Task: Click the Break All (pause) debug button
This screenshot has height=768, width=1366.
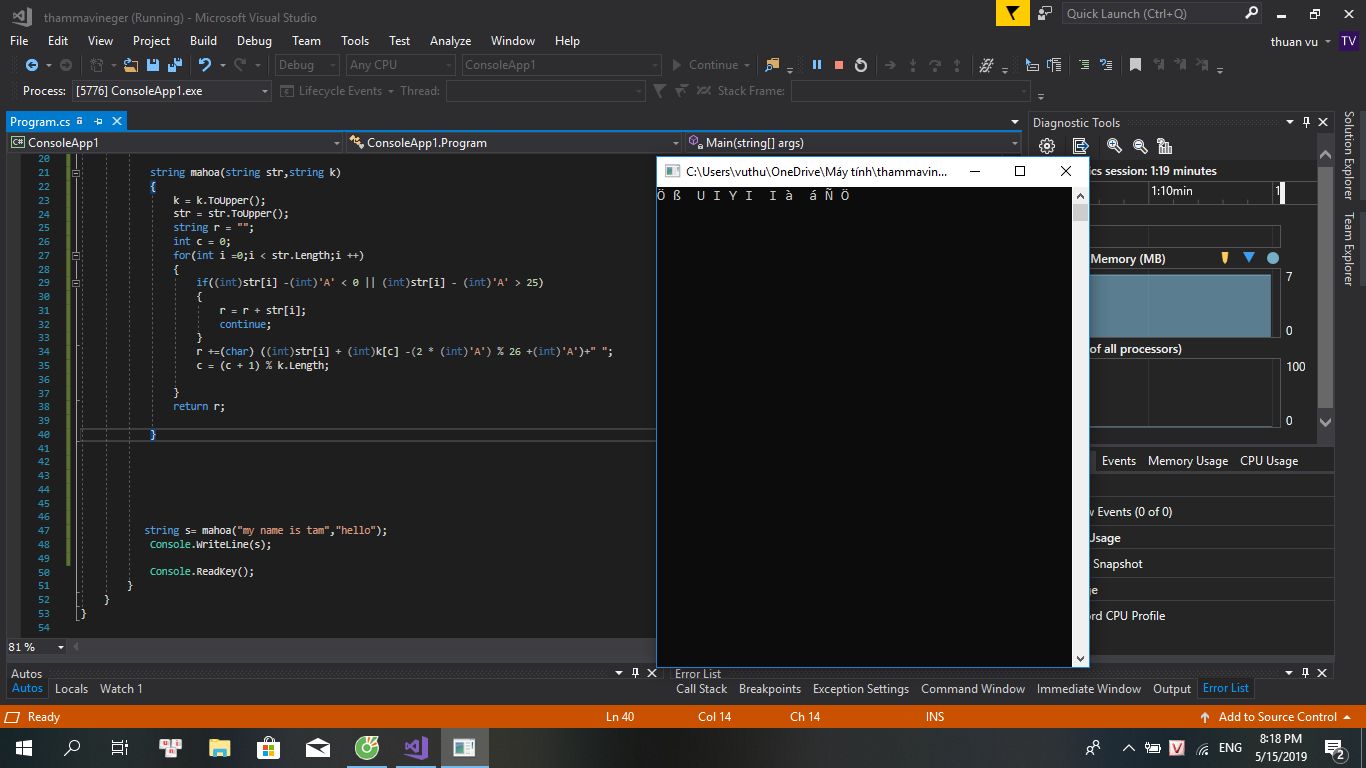Action: pyautogui.click(x=817, y=65)
